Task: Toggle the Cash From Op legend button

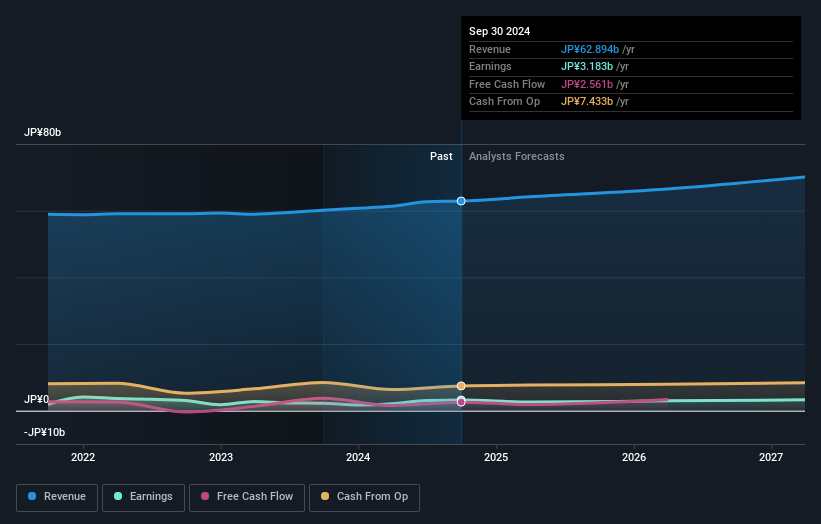Action: pos(364,497)
